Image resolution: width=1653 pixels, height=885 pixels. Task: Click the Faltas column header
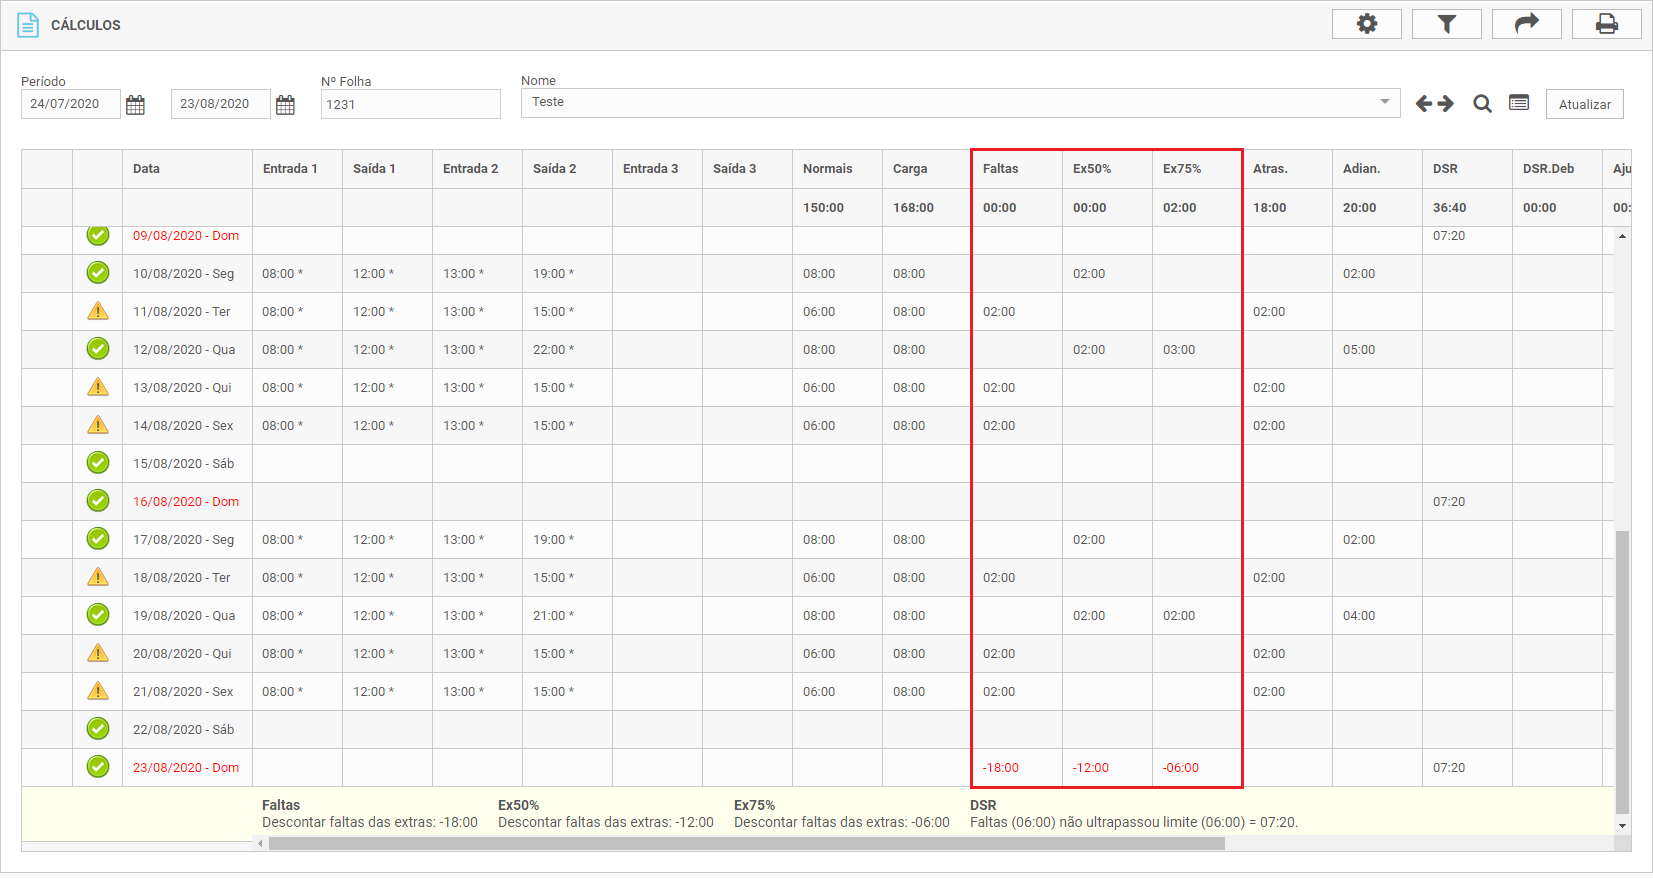coord(1001,169)
